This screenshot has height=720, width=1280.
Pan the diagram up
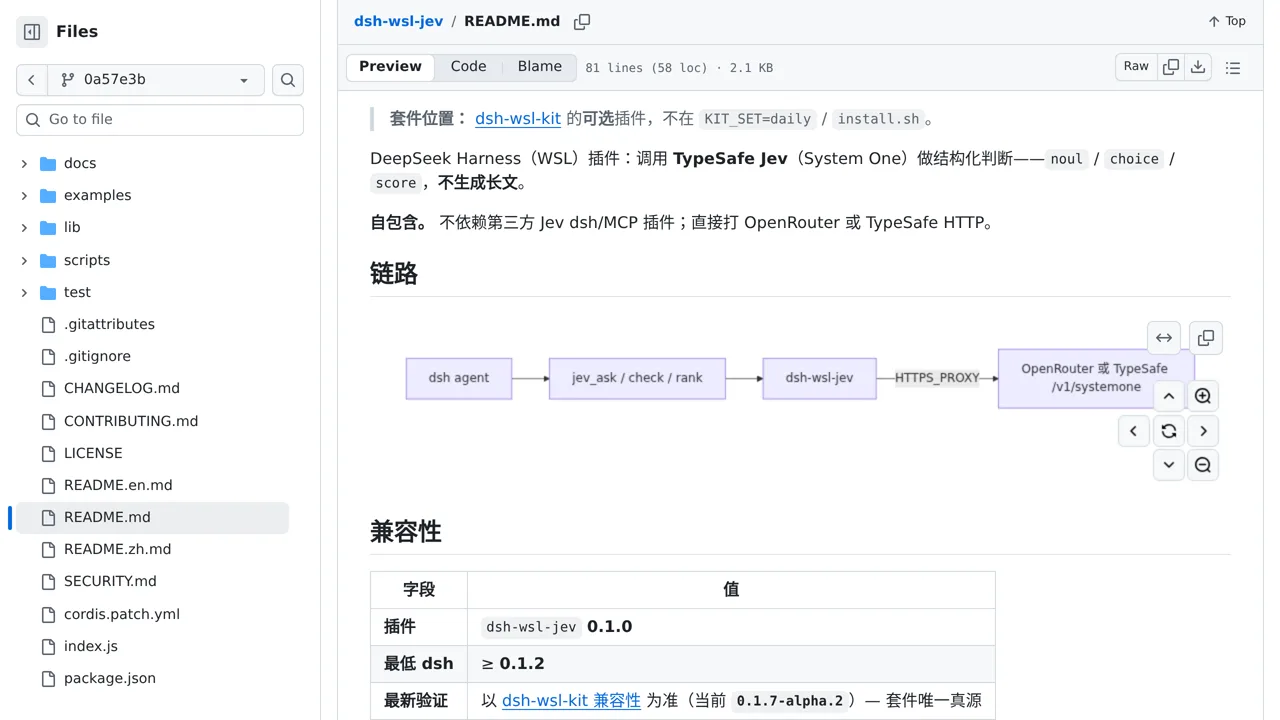[x=1168, y=396]
